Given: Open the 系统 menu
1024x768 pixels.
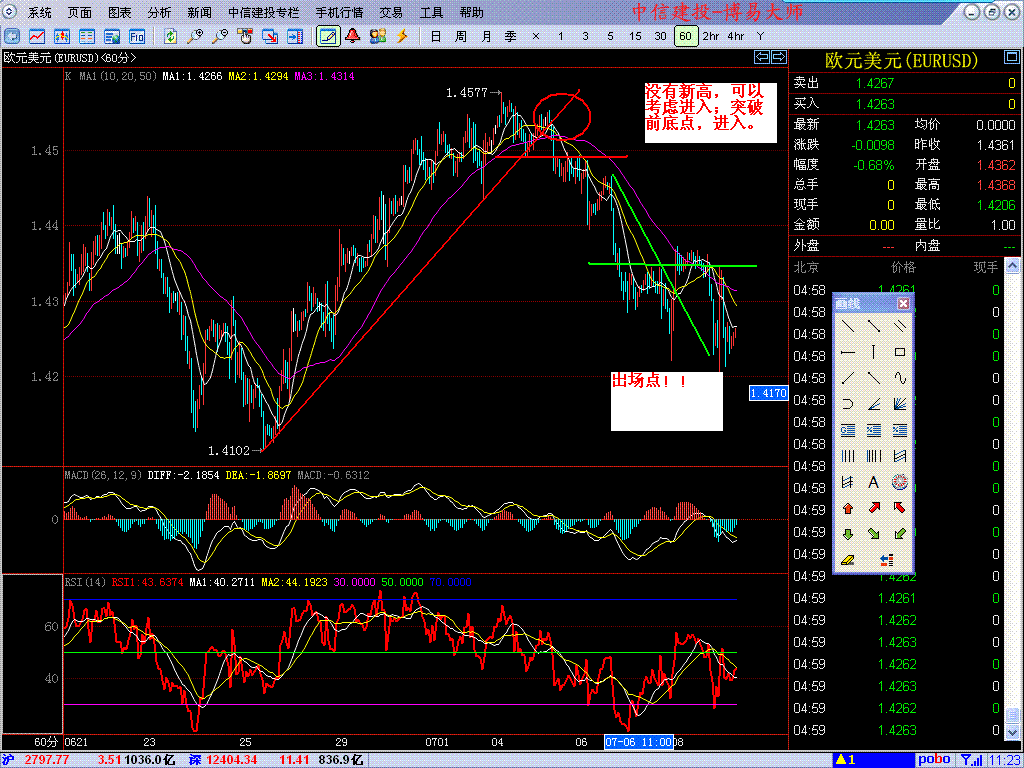Looking at the screenshot, I should point(40,12).
